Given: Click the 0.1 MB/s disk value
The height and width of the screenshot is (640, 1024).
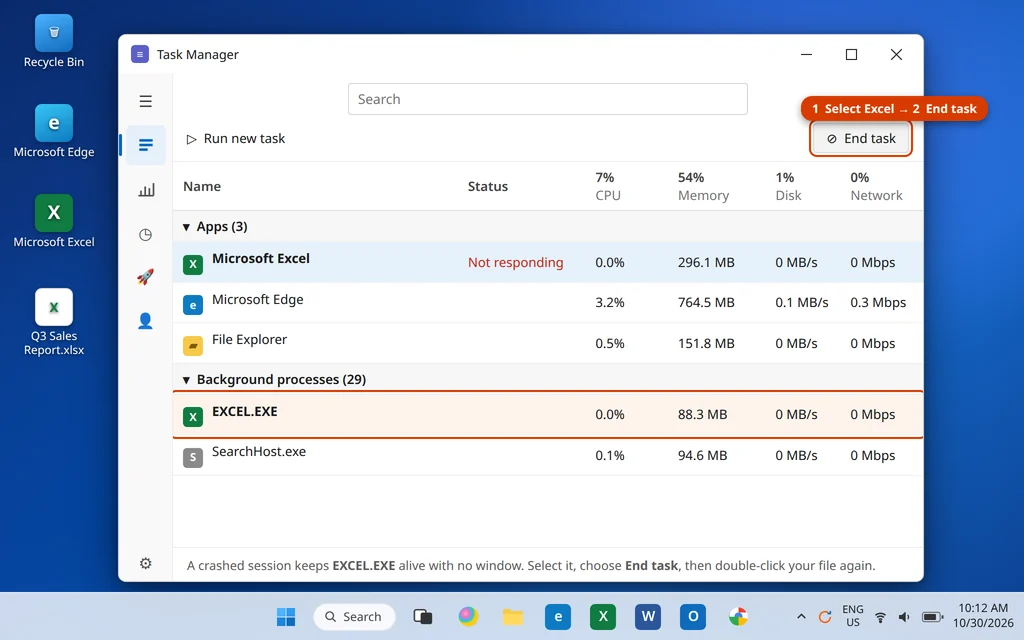Looking at the screenshot, I should pyautogui.click(x=802, y=302).
